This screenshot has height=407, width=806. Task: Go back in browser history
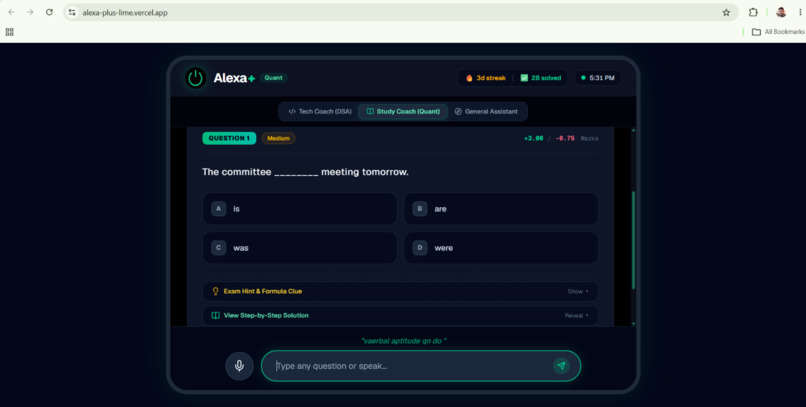(11, 12)
